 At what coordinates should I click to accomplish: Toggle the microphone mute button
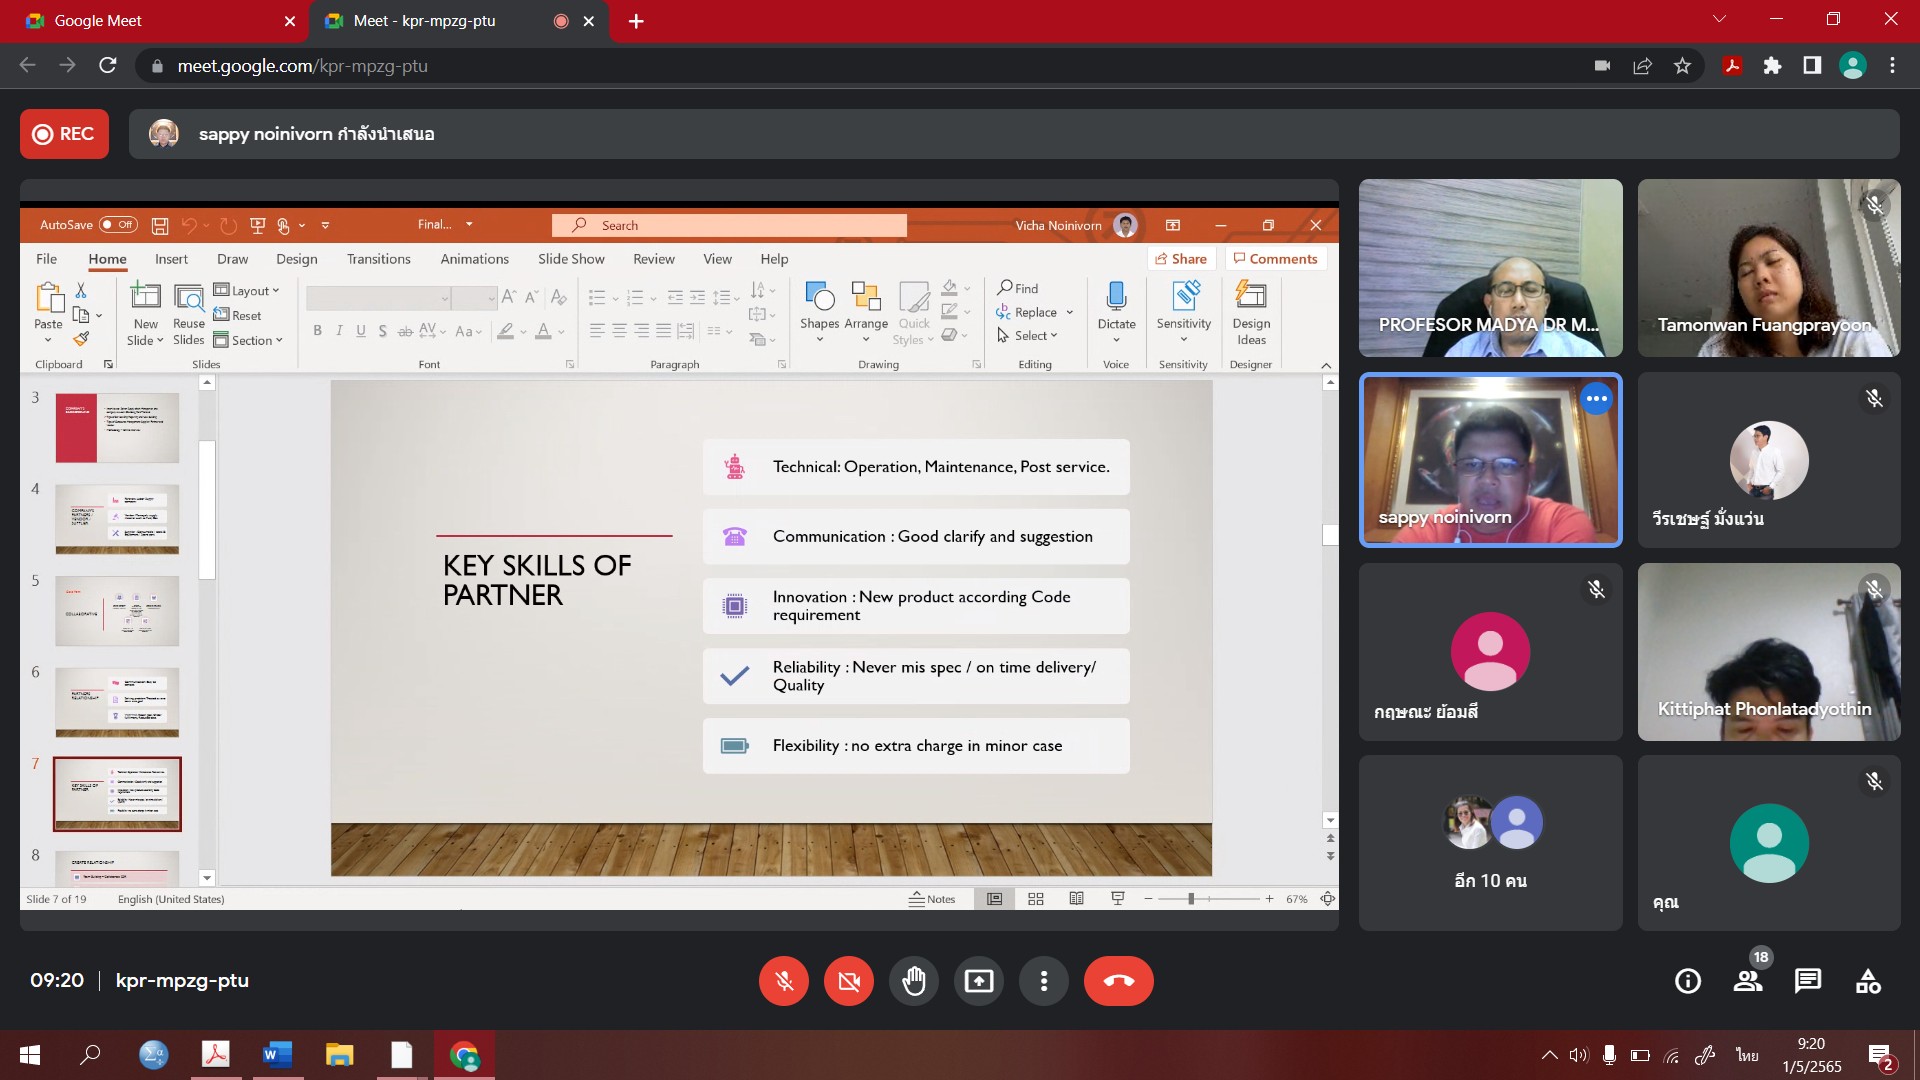[x=784, y=981]
